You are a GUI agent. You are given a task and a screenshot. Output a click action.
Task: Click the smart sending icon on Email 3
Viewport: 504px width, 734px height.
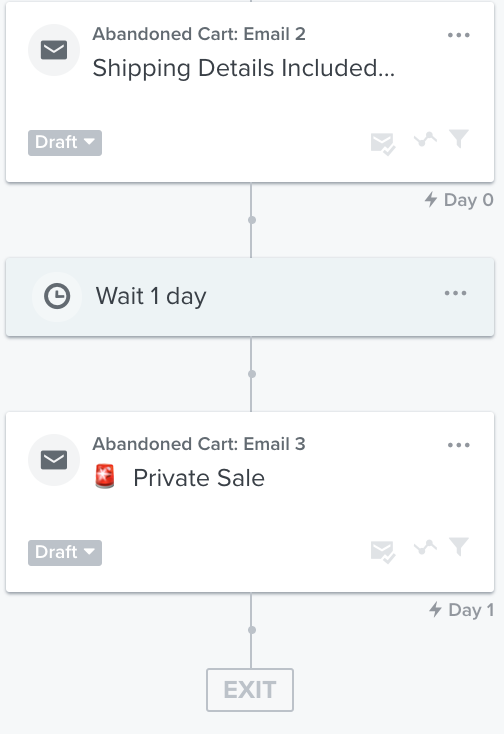coord(383,551)
